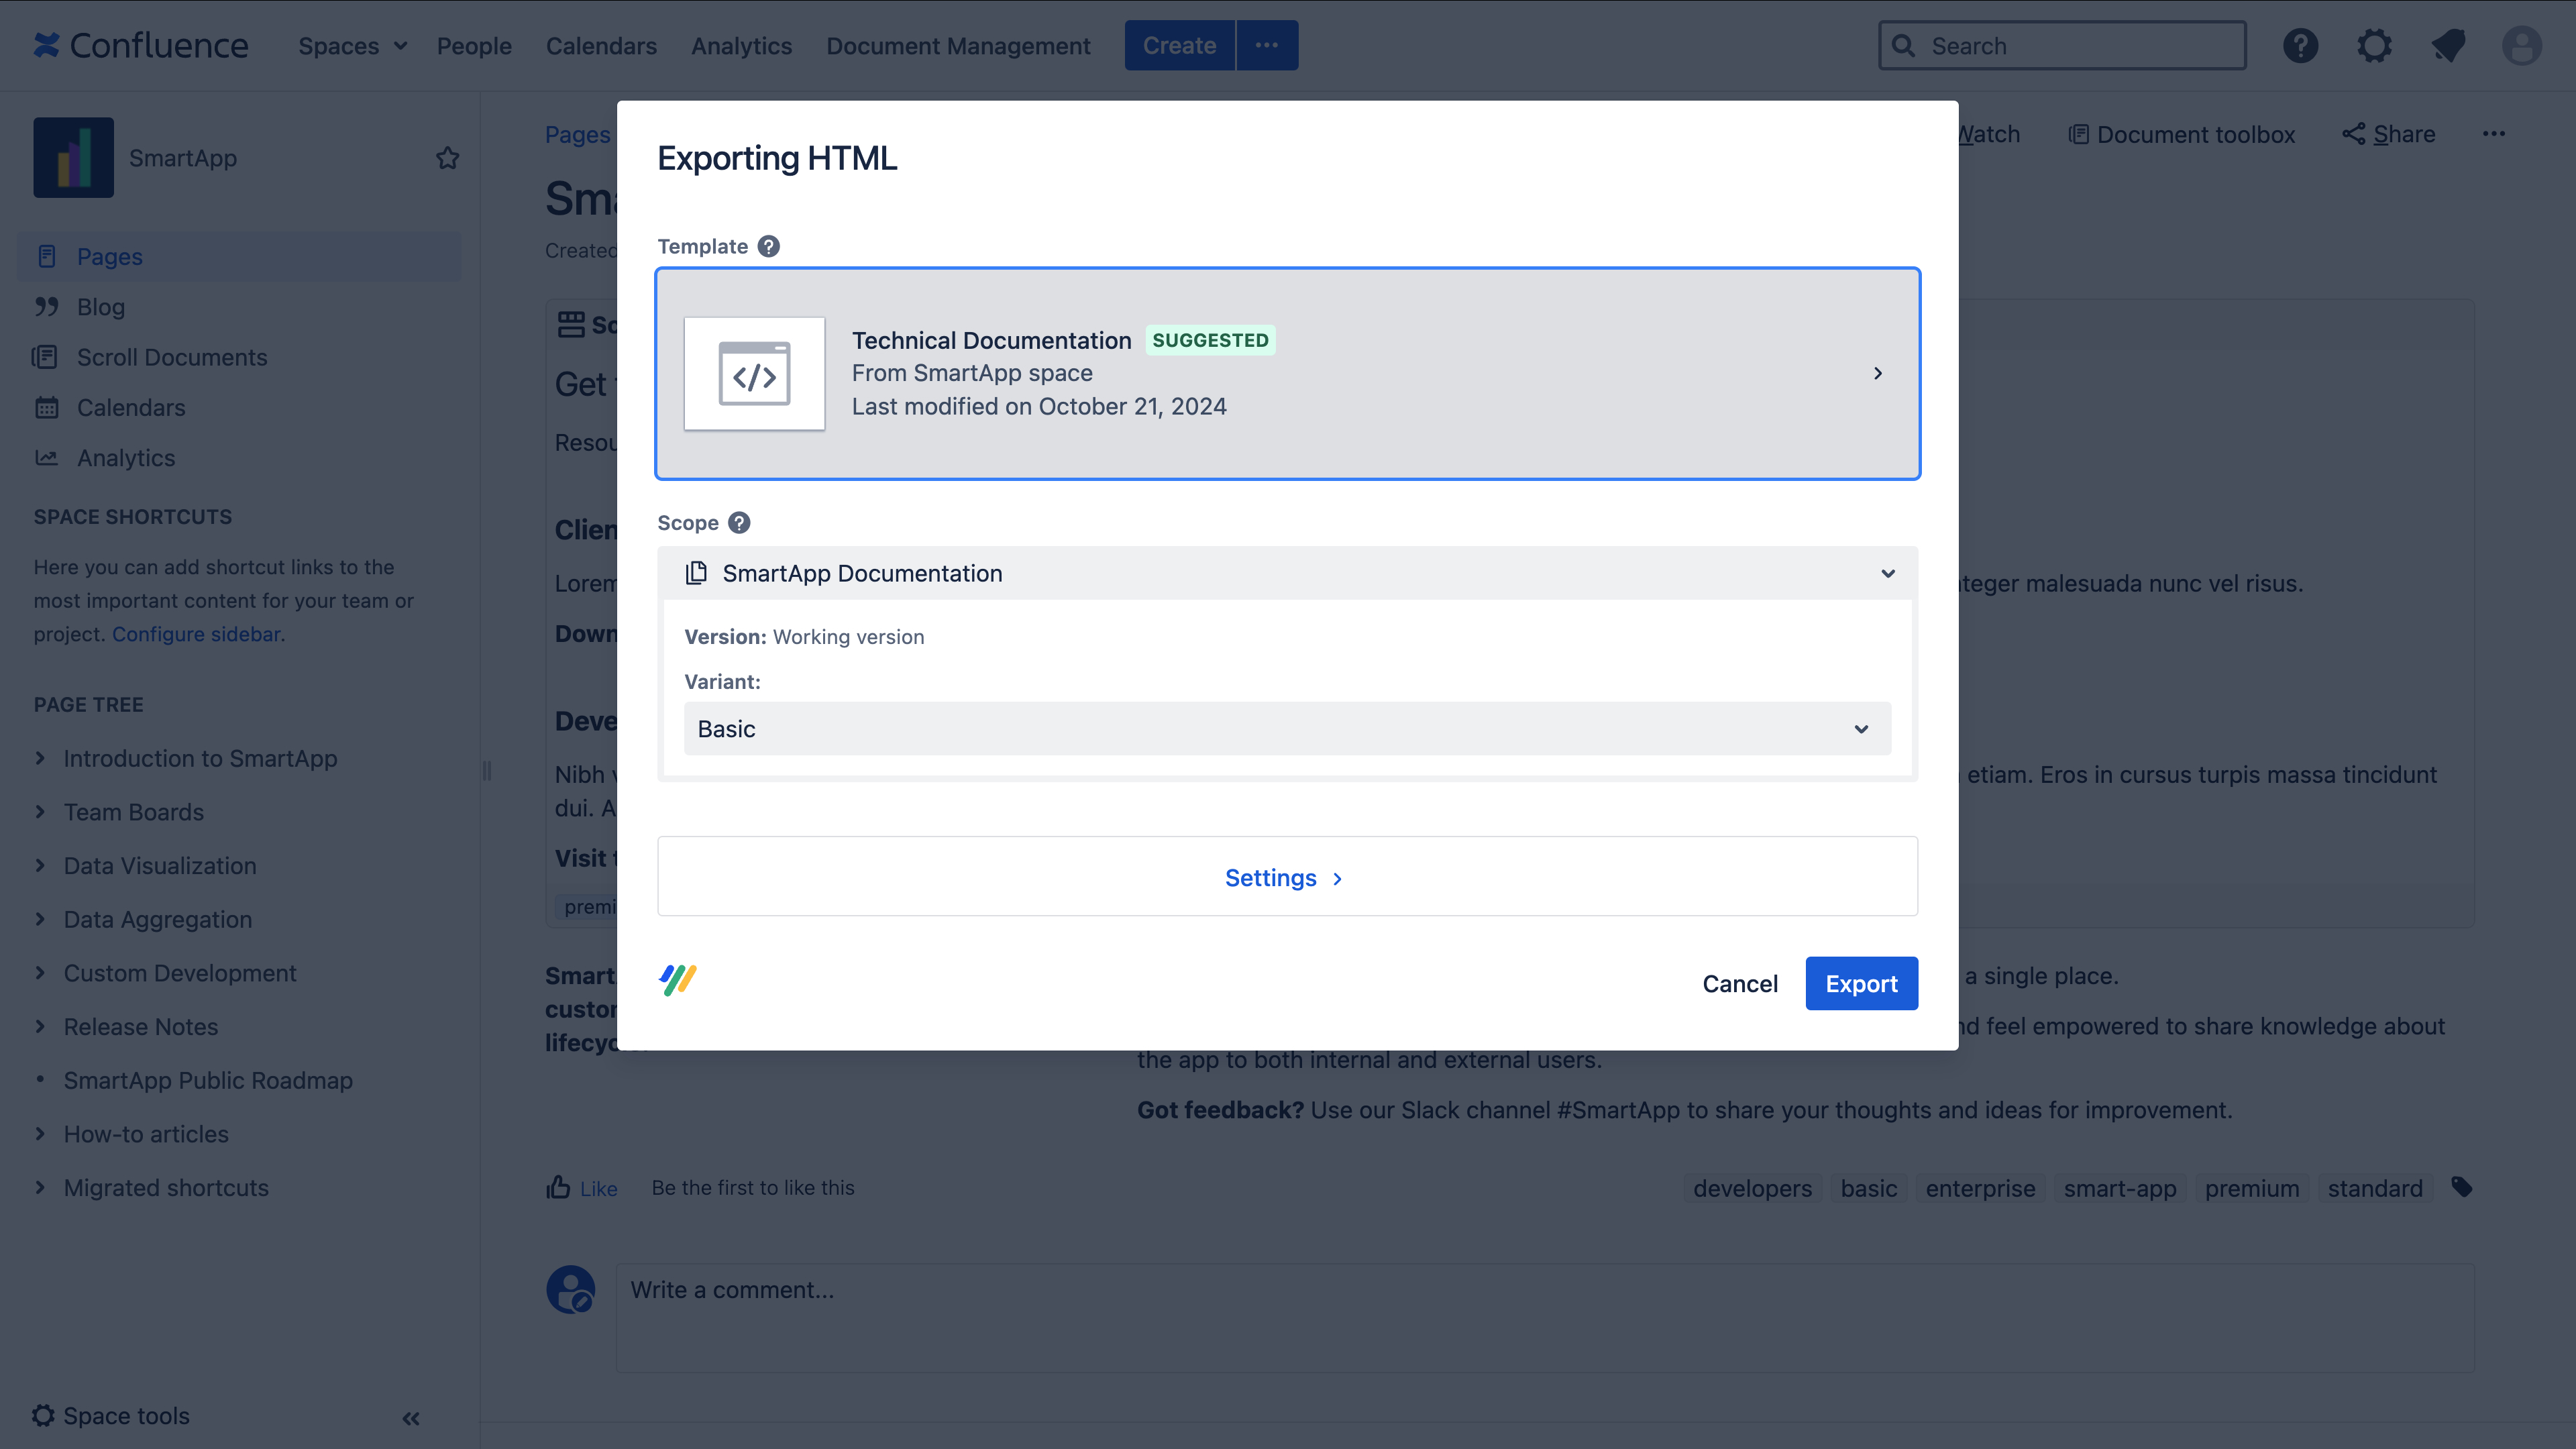Cancel the HTML export dialog

point(1740,983)
